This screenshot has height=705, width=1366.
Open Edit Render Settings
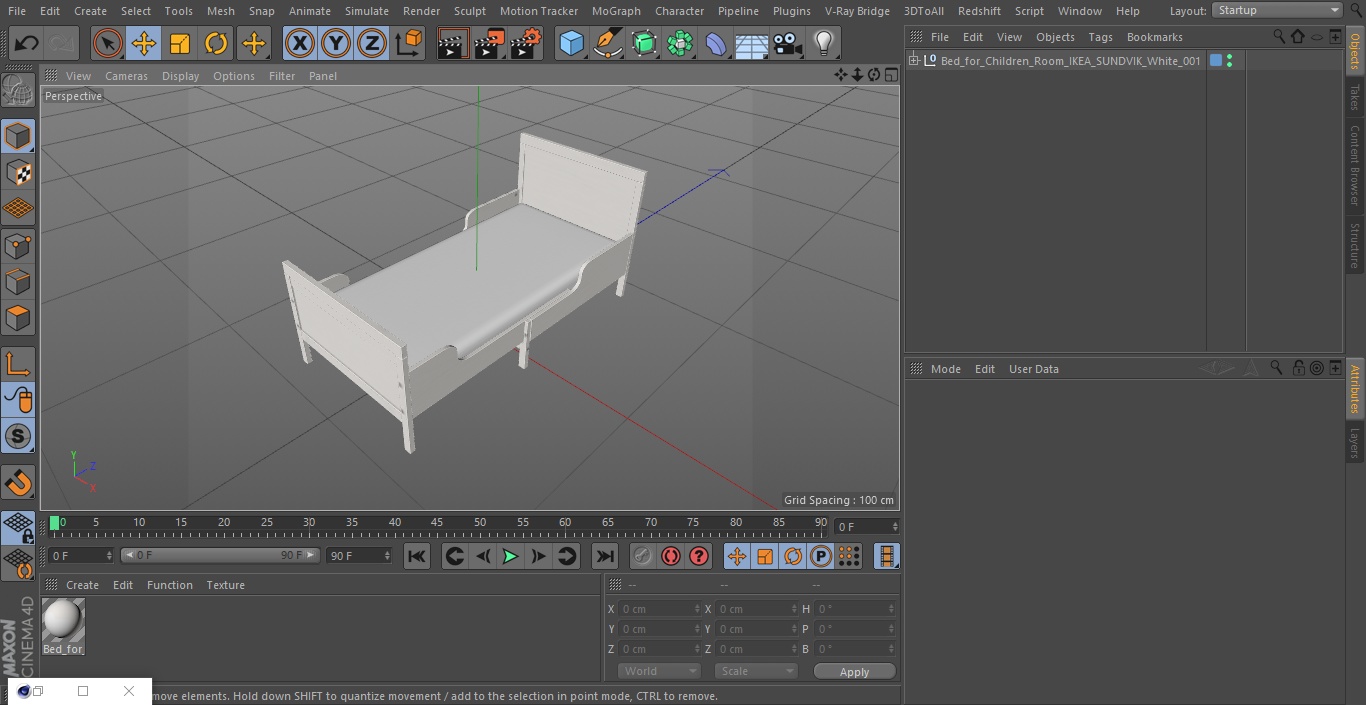(x=526, y=43)
